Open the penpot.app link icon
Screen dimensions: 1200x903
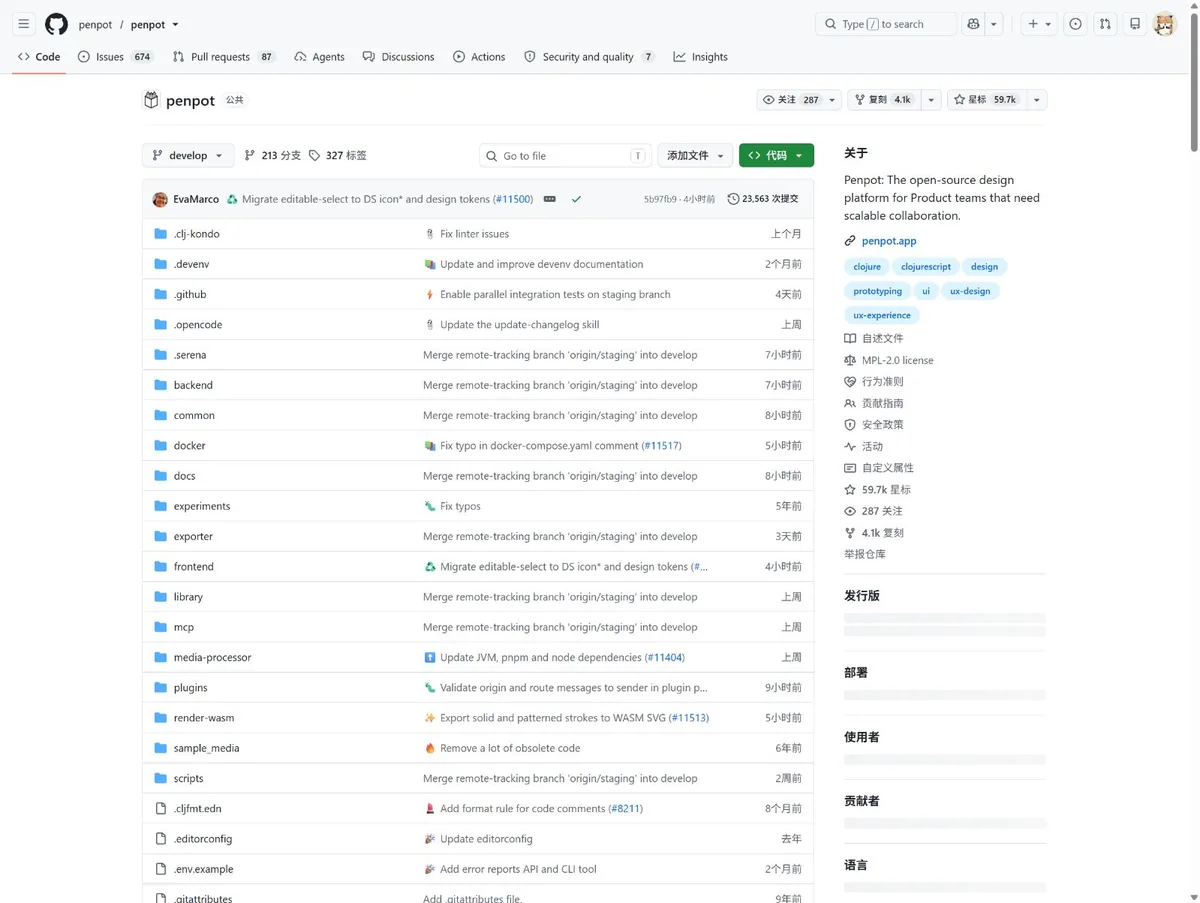[x=850, y=241]
